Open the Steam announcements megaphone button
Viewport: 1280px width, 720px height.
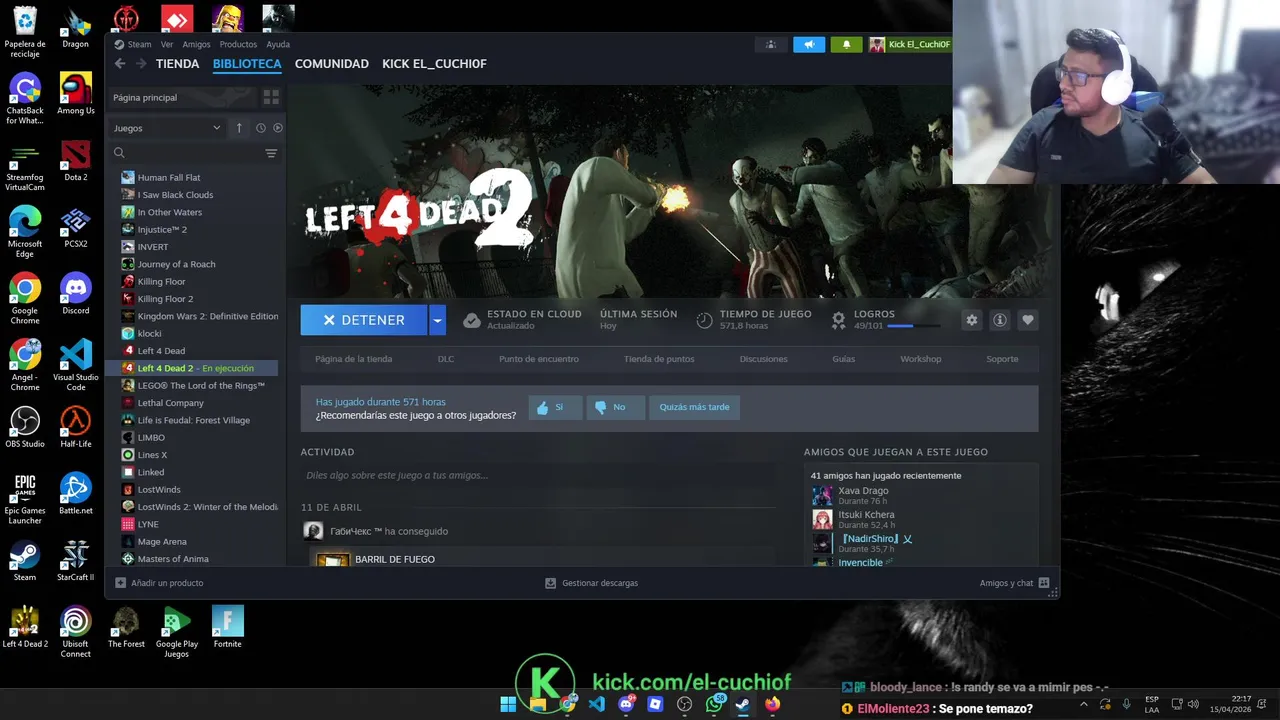tap(809, 44)
